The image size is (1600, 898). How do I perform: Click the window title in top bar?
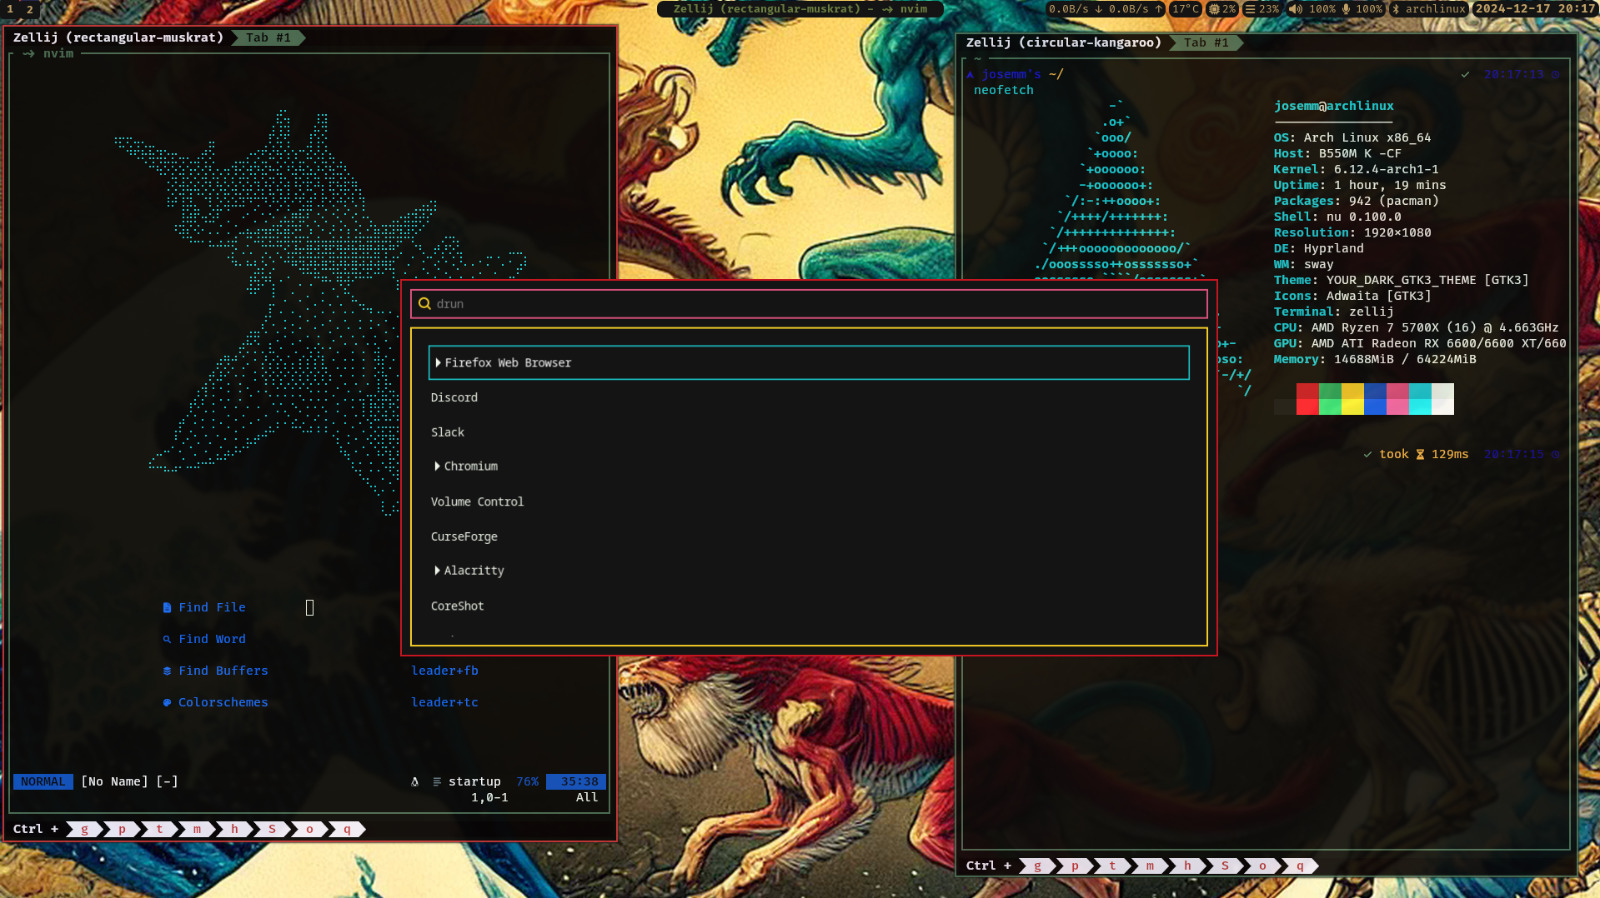800,9
